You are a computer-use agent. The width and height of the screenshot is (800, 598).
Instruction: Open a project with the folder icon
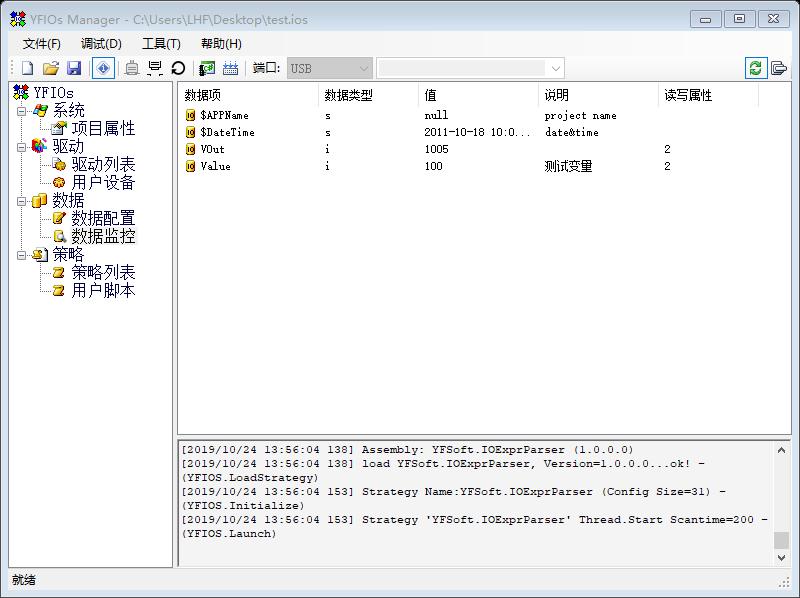pyautogui.click(x=51, y=68)
